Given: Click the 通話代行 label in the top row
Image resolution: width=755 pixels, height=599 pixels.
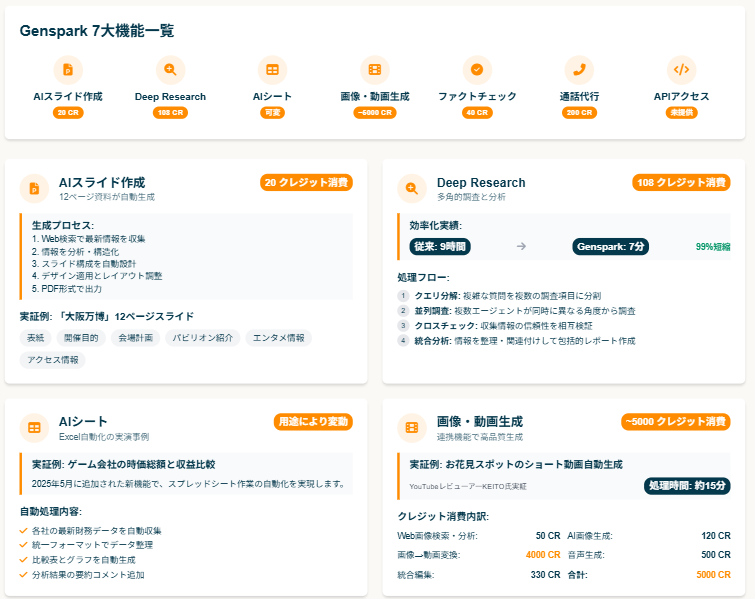Looking at the screenshot, I should pyautogui.click(x=579, y=97).
